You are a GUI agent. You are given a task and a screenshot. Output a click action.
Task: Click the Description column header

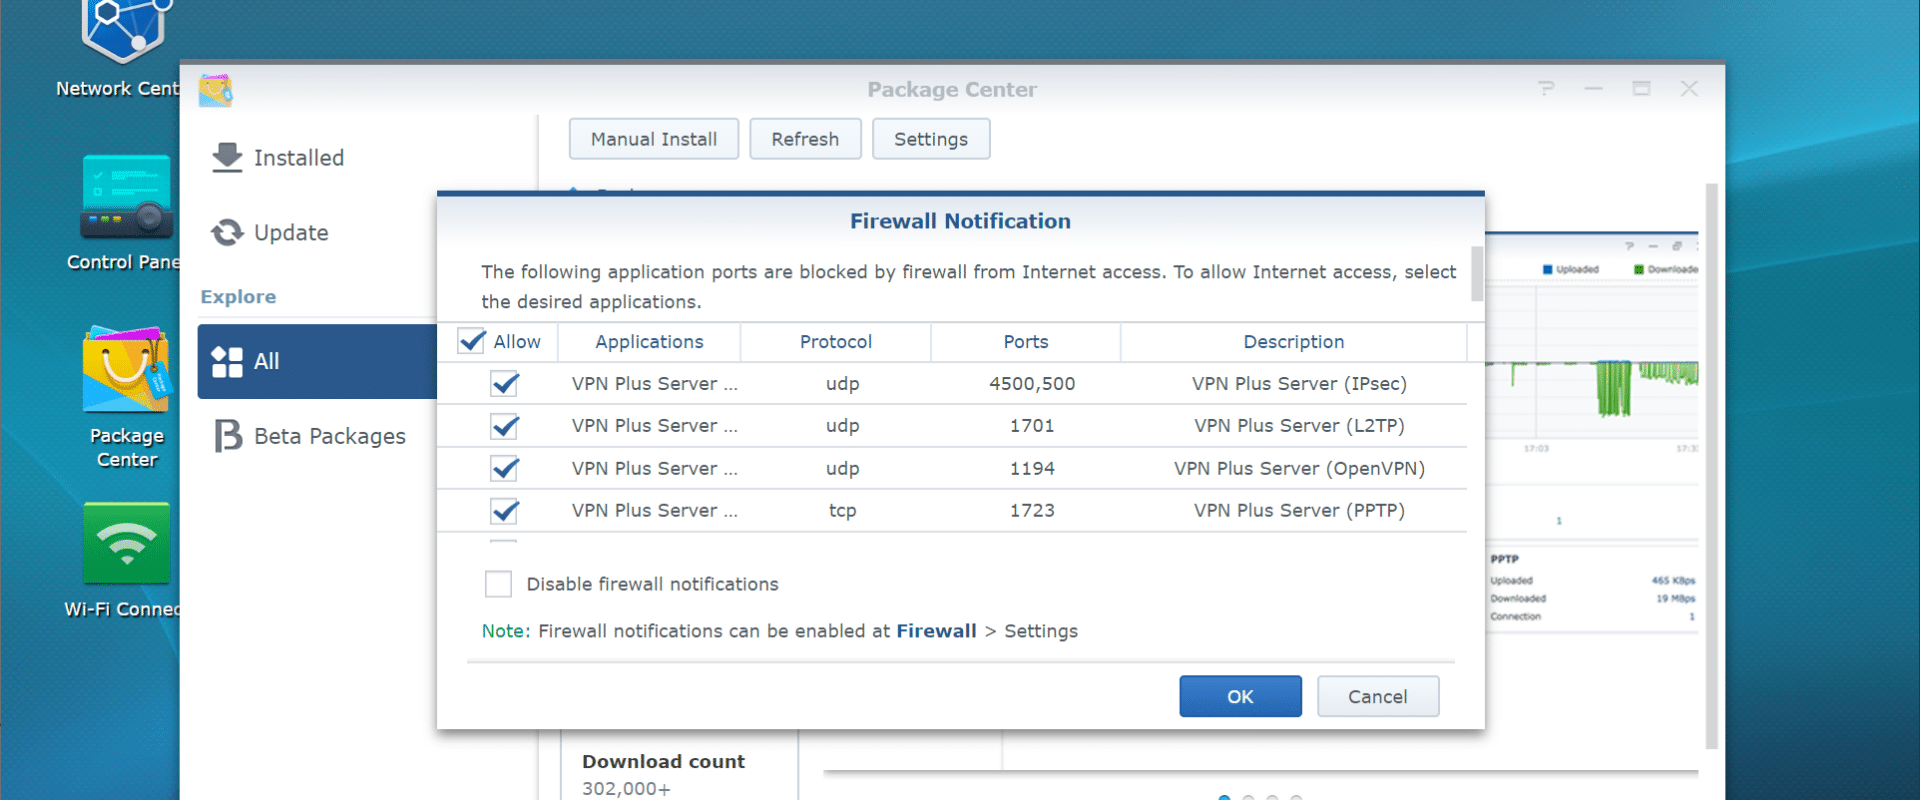pyautogui.click(x=1294, y=342)
